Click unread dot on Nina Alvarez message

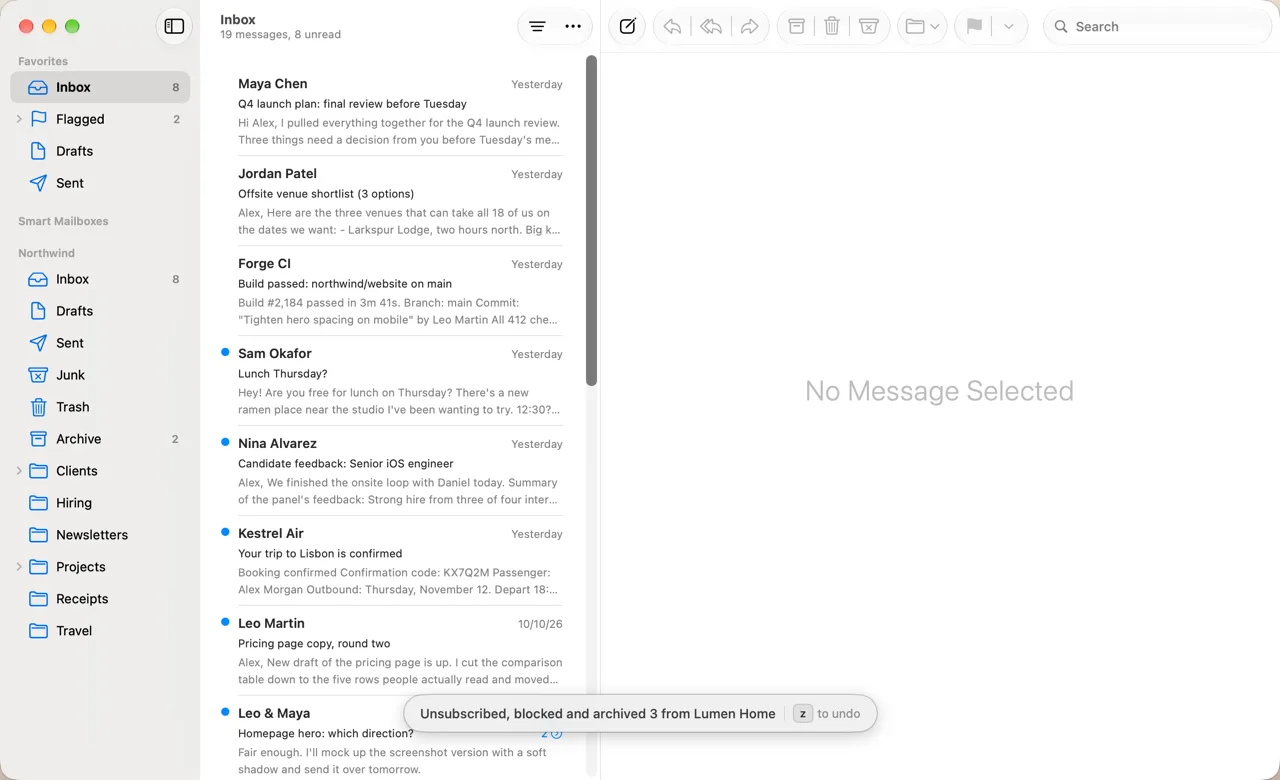click(x=225, y=442)
